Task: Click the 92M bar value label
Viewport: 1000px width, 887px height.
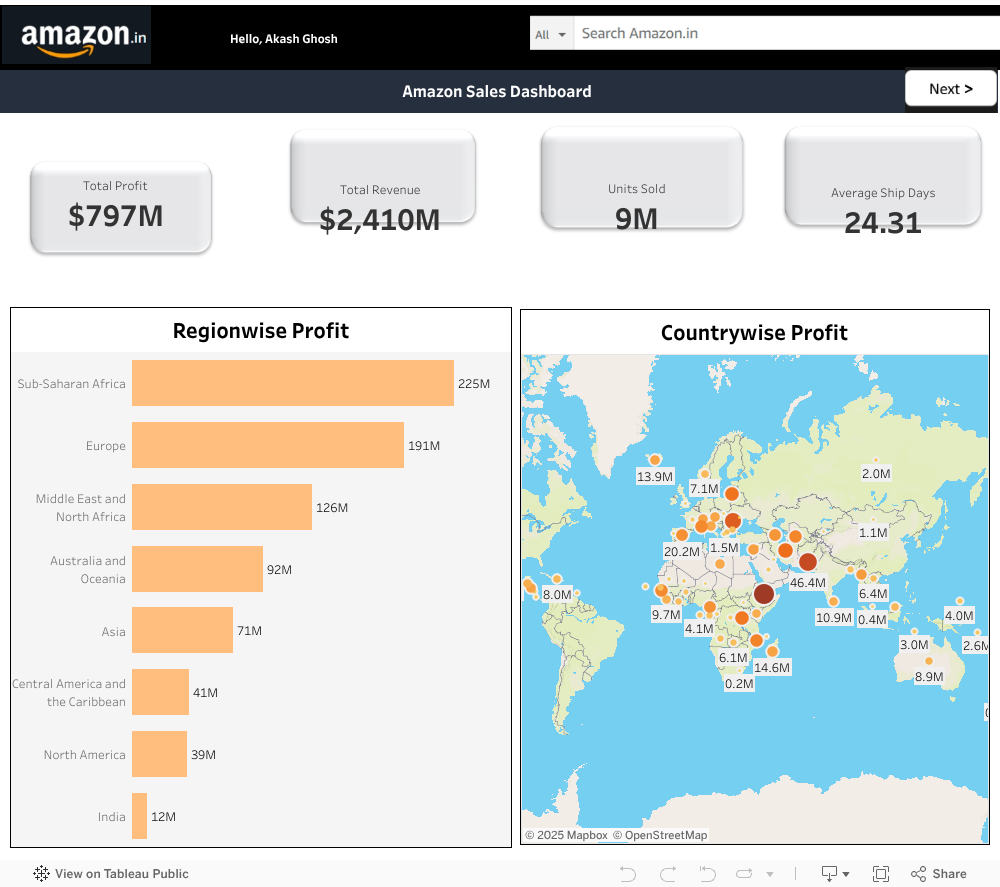Action: pyautogui.click(x=279, y=569)
